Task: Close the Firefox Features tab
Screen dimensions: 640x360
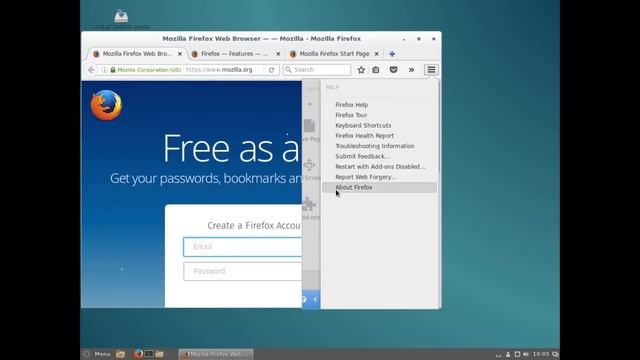Action: click(278, 54)
